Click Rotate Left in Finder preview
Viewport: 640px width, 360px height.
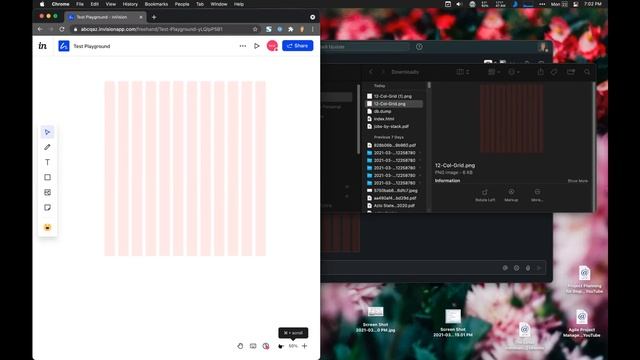485,195
